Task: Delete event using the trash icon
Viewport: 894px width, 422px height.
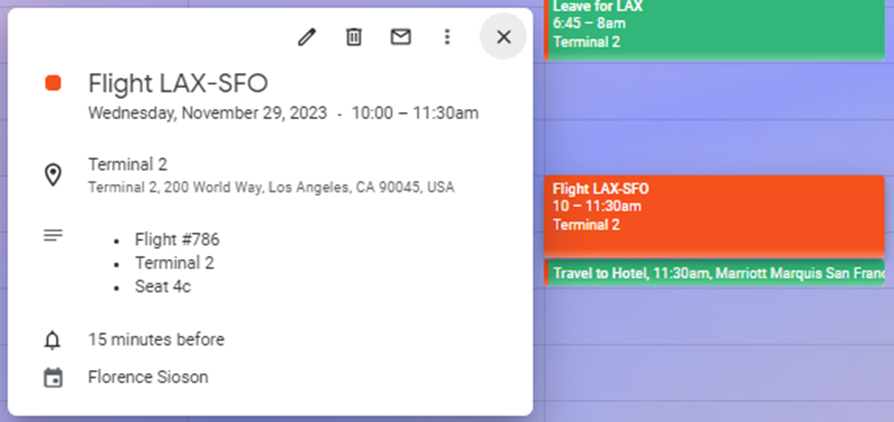Action: click(354, 37)
